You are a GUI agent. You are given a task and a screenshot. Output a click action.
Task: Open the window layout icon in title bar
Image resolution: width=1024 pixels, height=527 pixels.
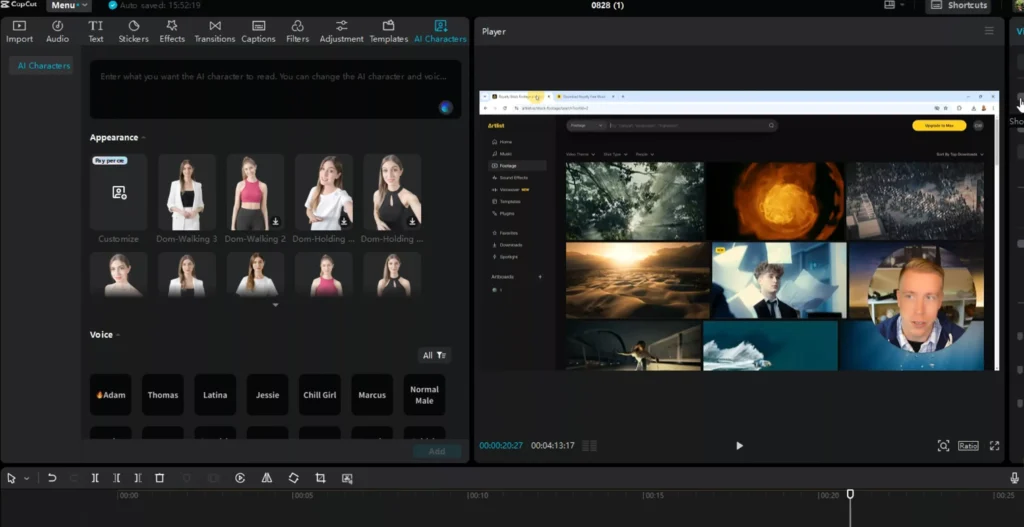click(889, 5)
